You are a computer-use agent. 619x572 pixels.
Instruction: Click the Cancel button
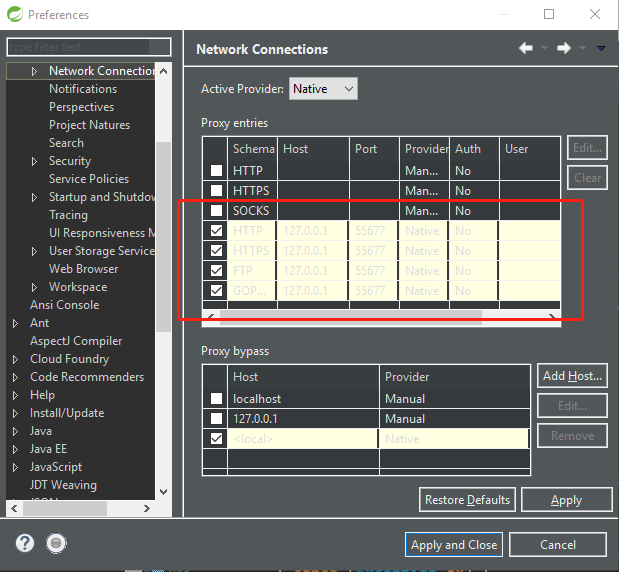click(558, 545)
